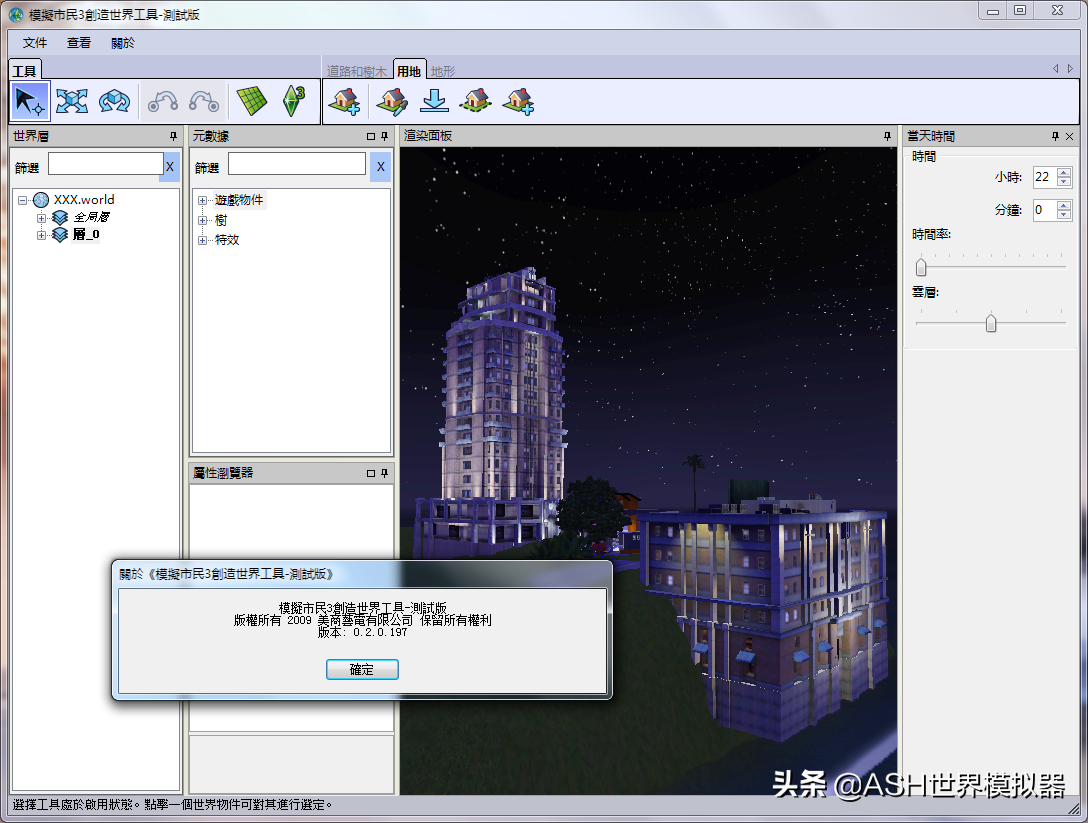
Task: Click the version text 0.2.0.197
Action: coord(380,632)
